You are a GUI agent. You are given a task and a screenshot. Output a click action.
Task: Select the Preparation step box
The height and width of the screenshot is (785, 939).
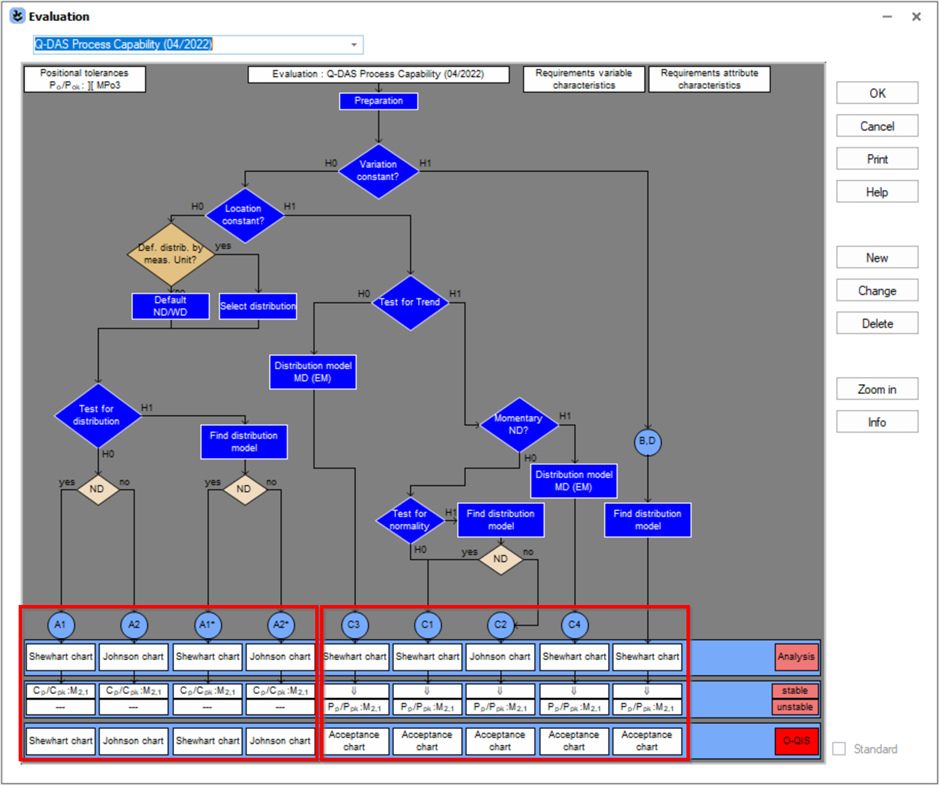(x=378, y=101)
